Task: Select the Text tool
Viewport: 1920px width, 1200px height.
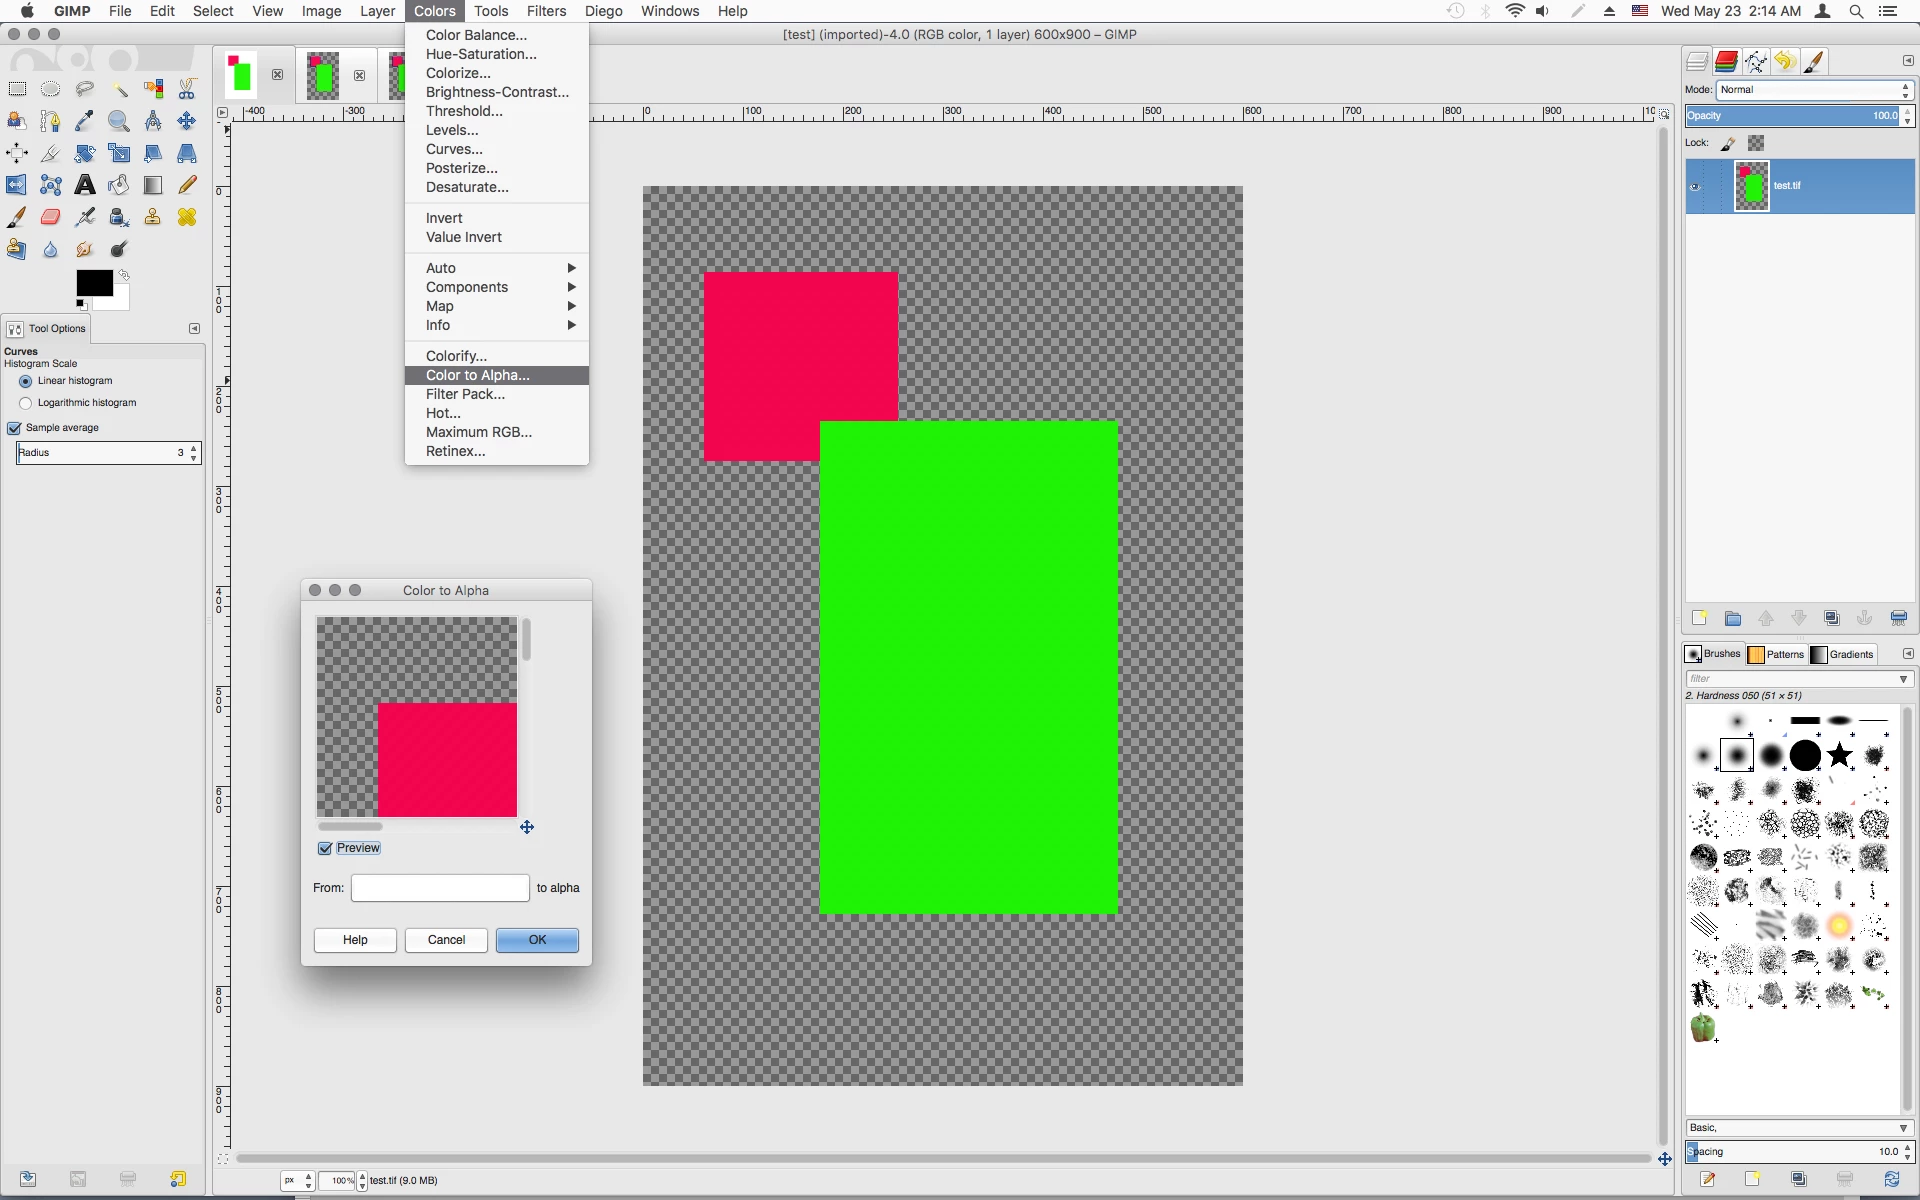Action: click(85, 185)
